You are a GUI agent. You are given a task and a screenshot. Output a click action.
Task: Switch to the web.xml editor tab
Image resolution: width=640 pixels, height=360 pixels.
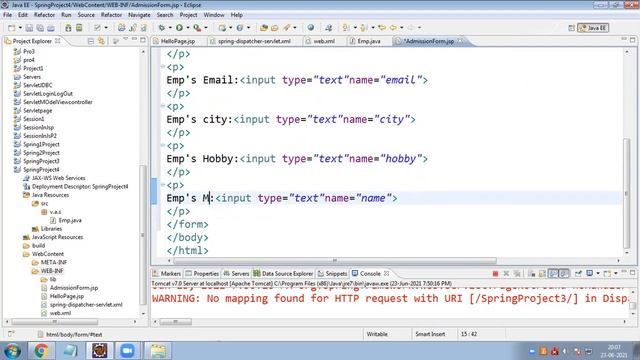click(324, 41)
